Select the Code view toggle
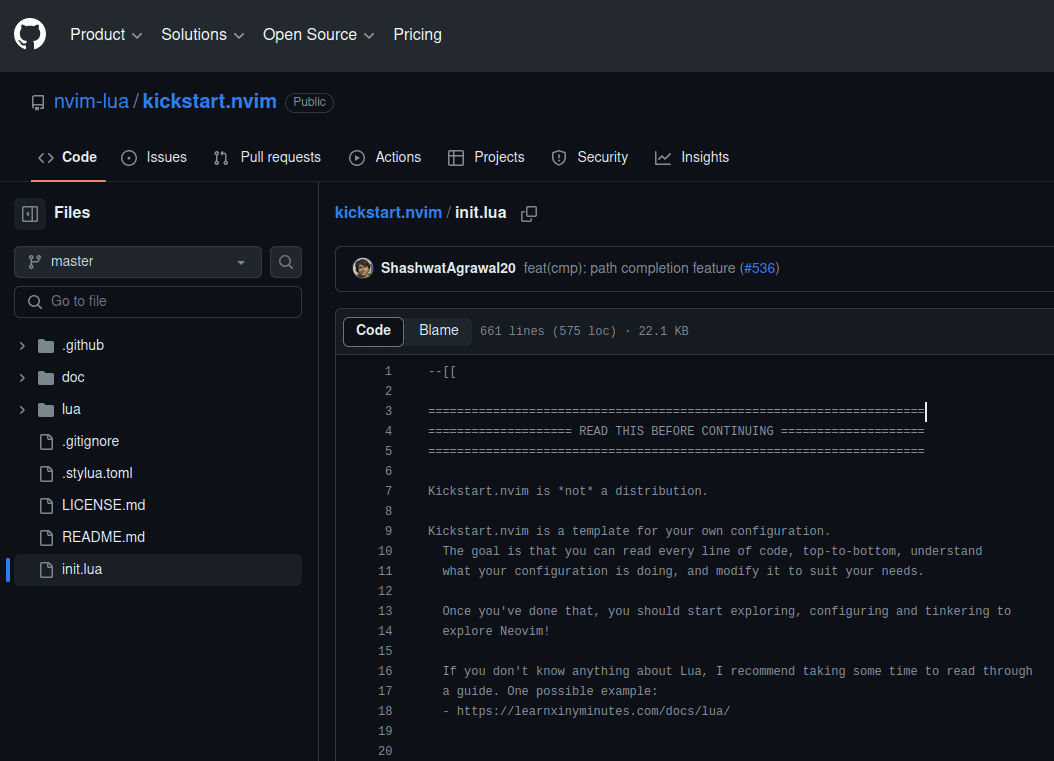 (x=373, y=331)
